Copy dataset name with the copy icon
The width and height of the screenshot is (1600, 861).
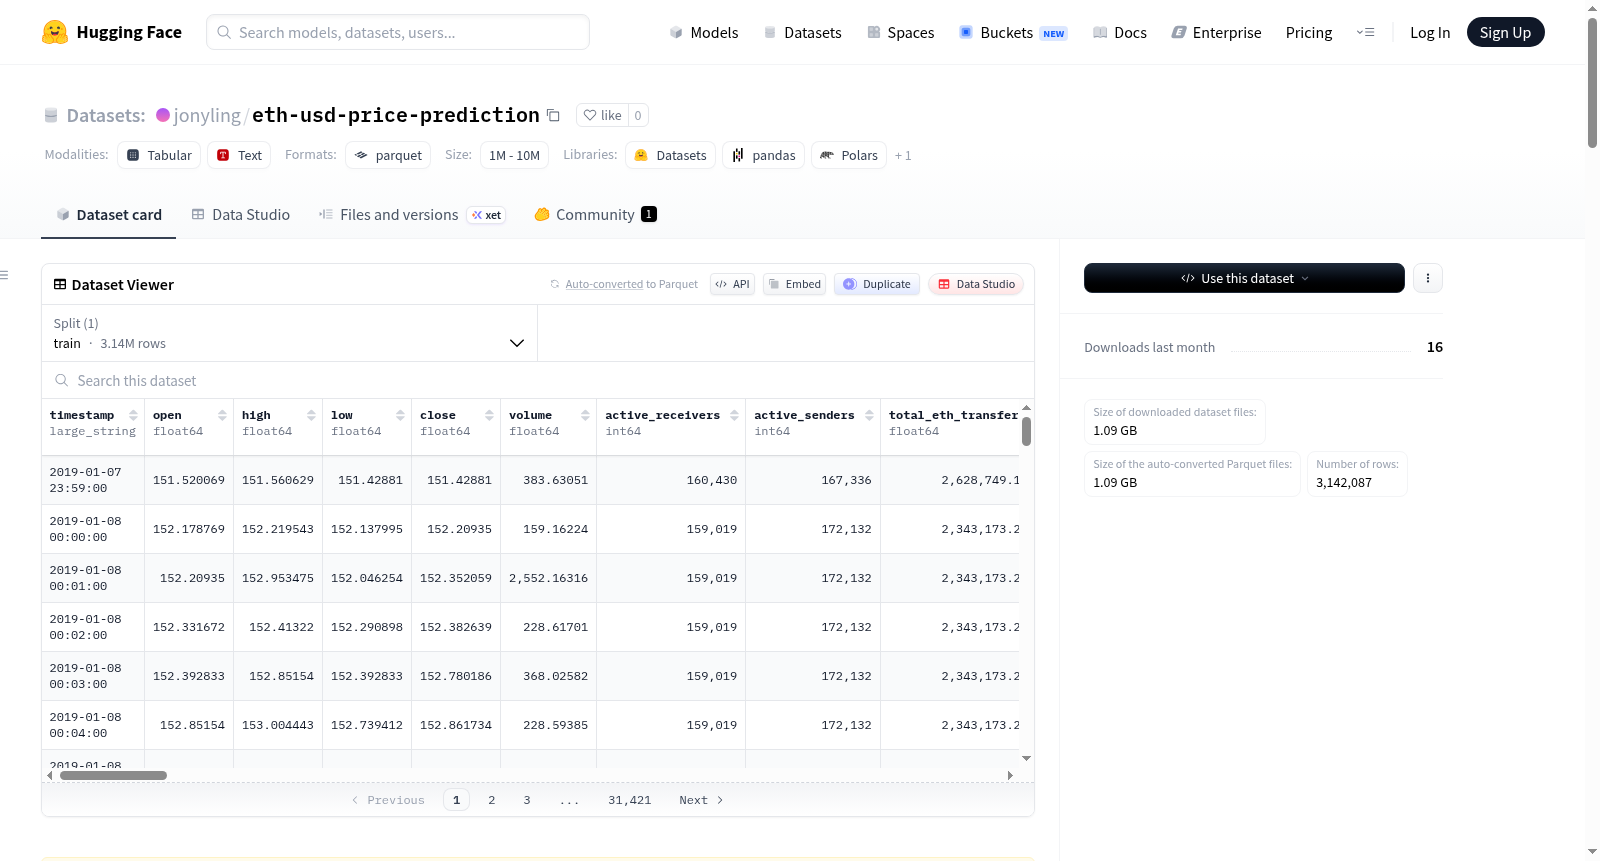[x=553, y=115]
